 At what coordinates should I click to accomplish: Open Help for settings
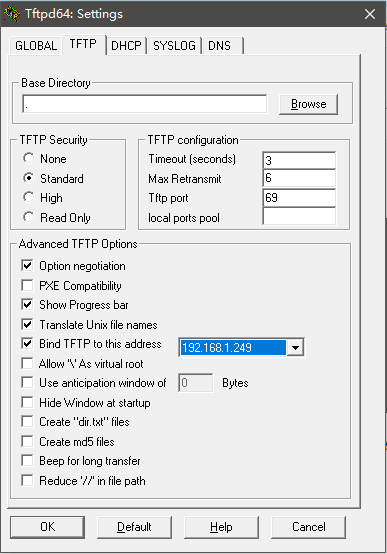221,527
